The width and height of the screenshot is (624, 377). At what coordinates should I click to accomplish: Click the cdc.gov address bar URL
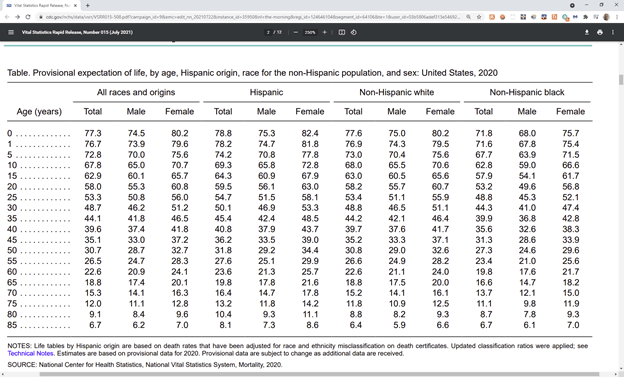(x=252, y=17)
